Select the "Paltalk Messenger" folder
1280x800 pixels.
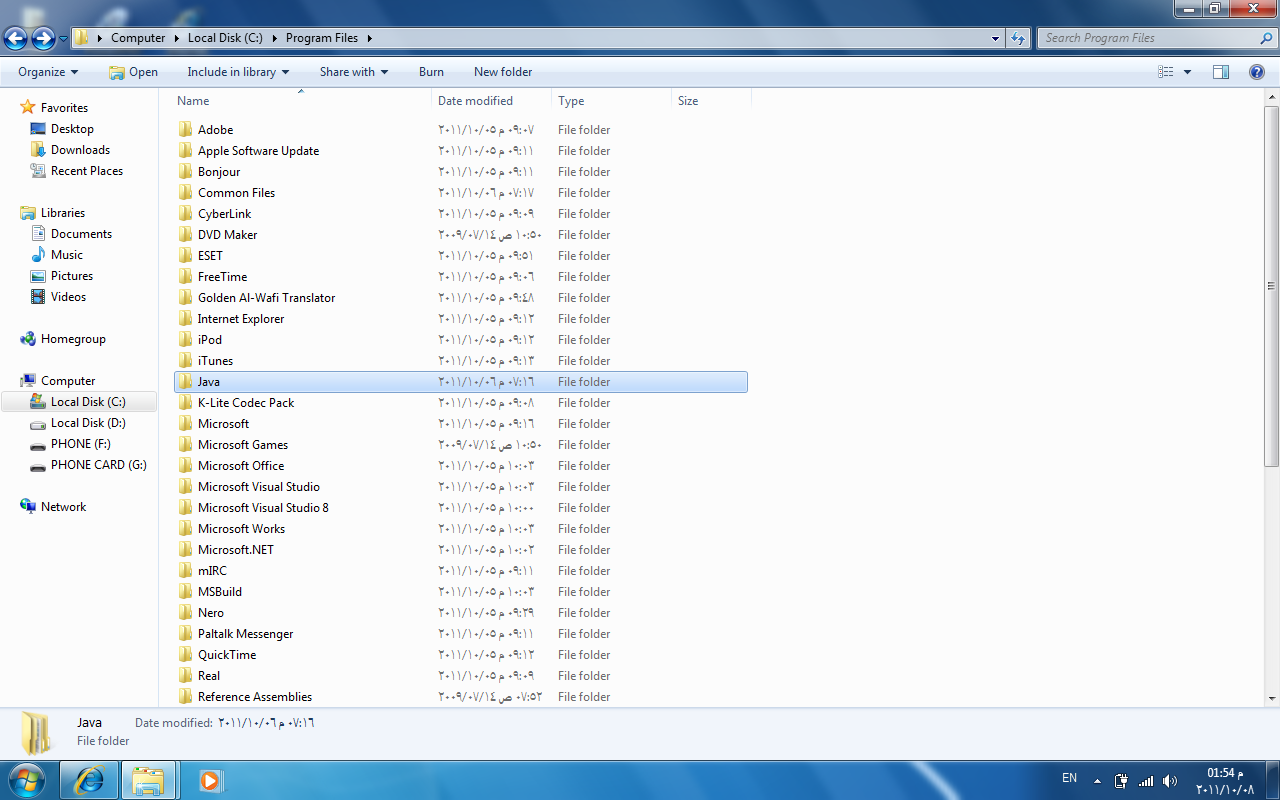pos(245,634)
